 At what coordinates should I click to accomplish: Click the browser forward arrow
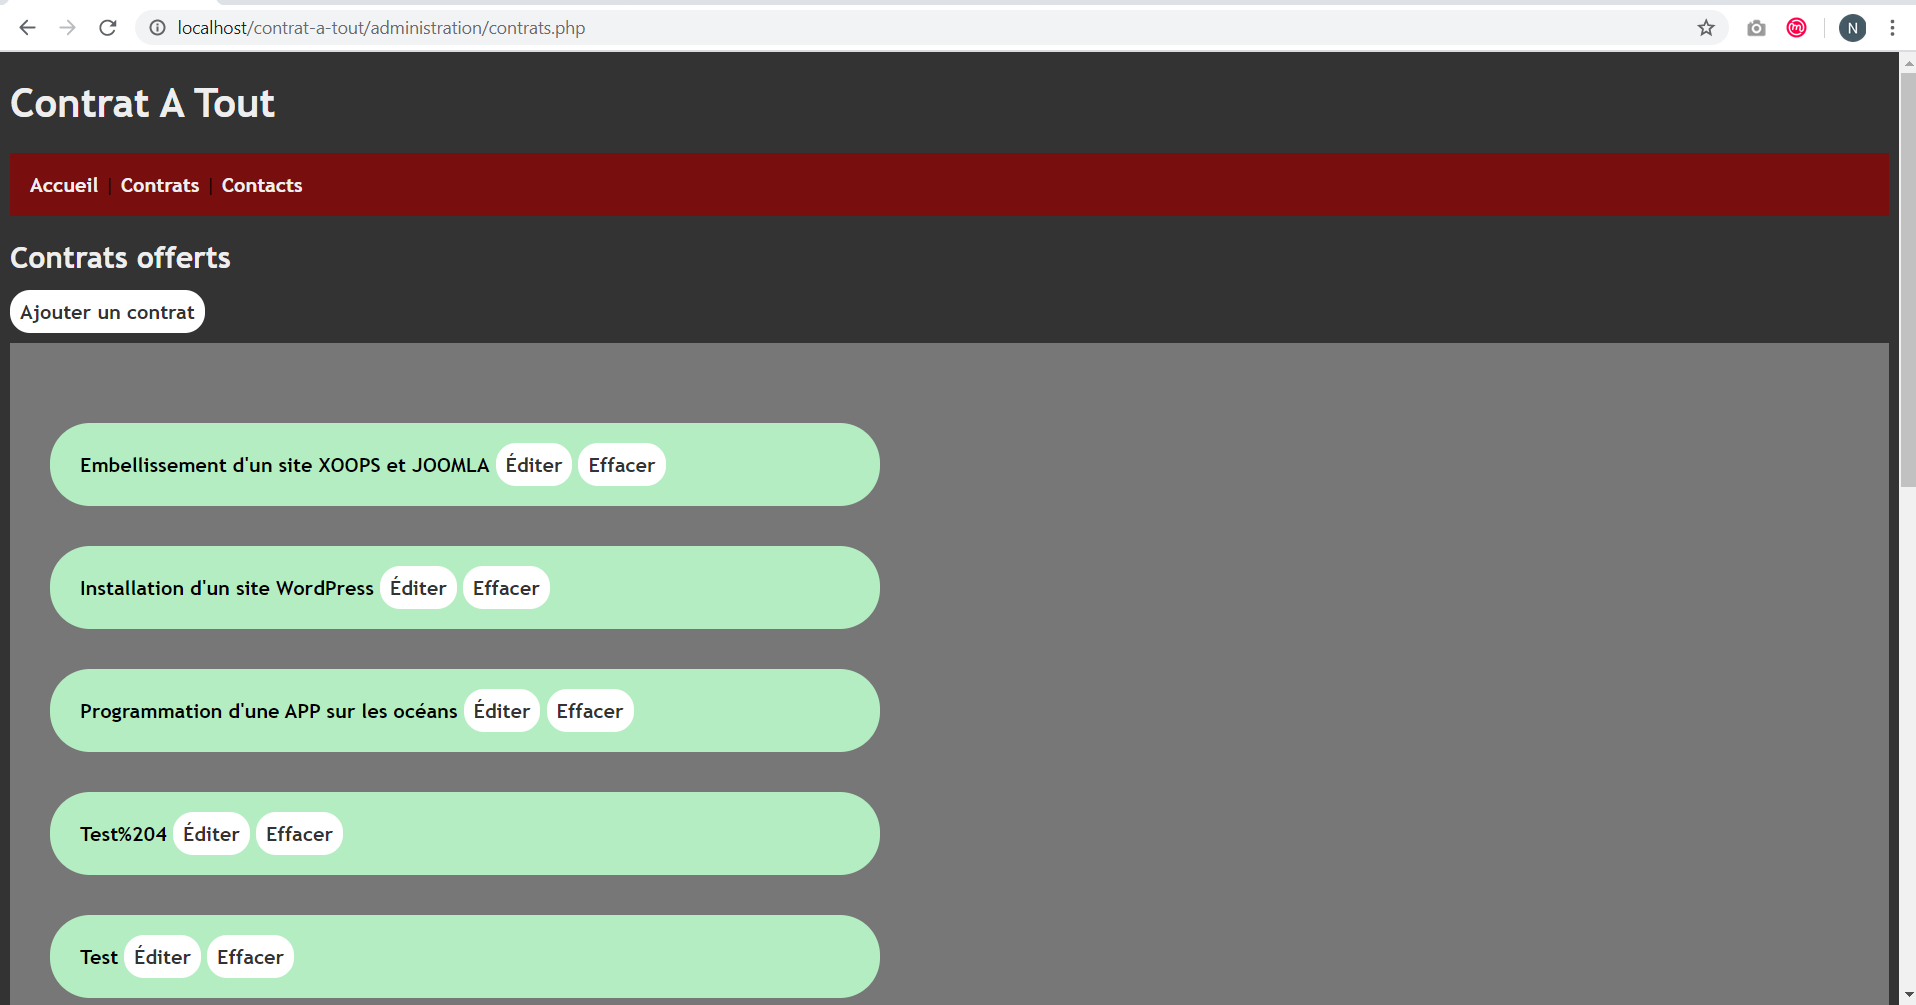[x=67, y=28]
